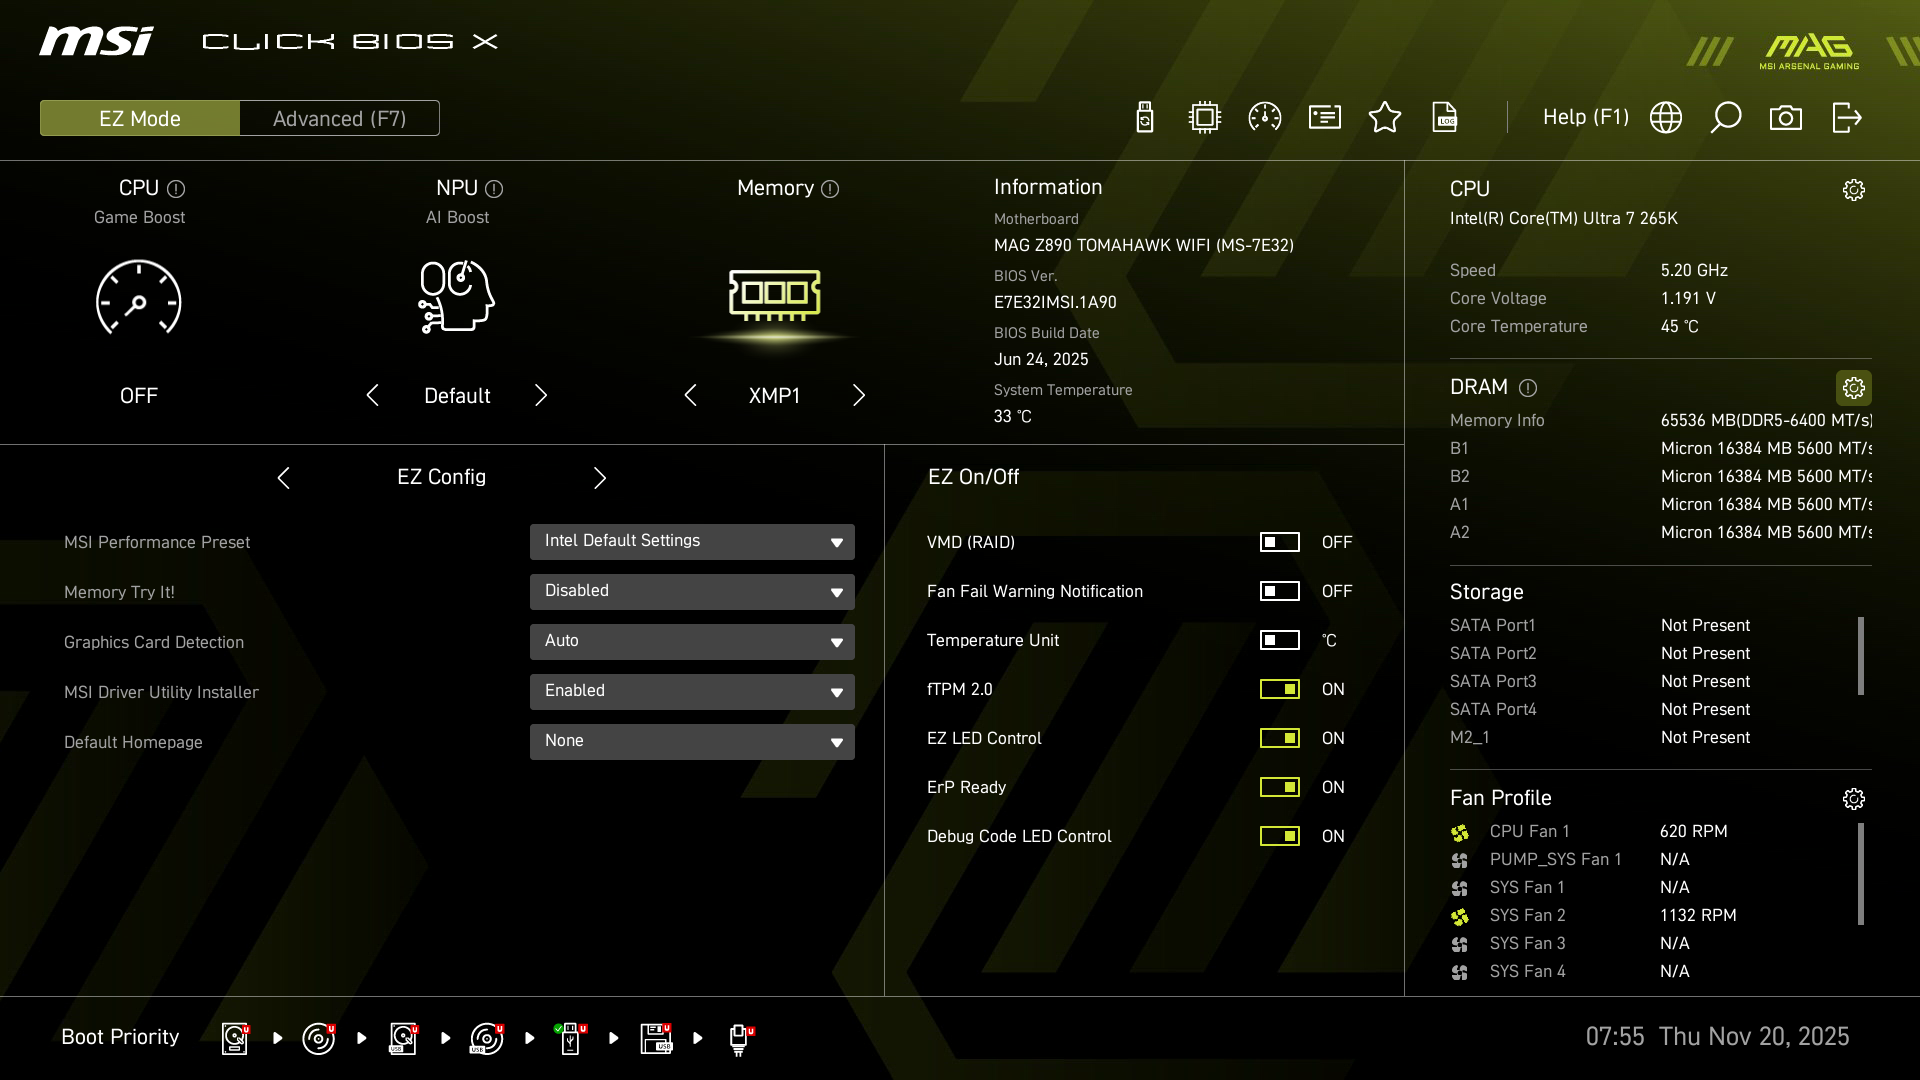Open Graphics Card Detection dropdown
The image size is (1920, 1080).
[692, 642]
